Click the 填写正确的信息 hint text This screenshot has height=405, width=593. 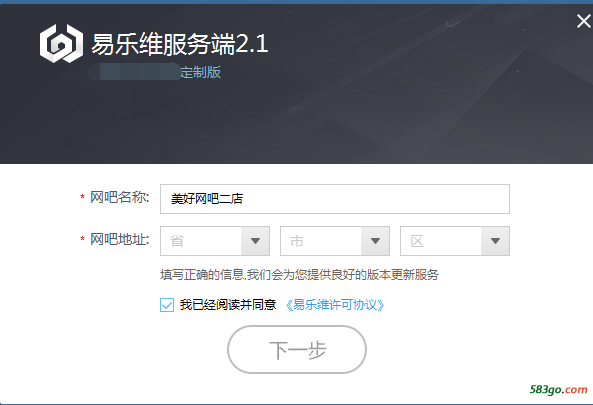299,275
